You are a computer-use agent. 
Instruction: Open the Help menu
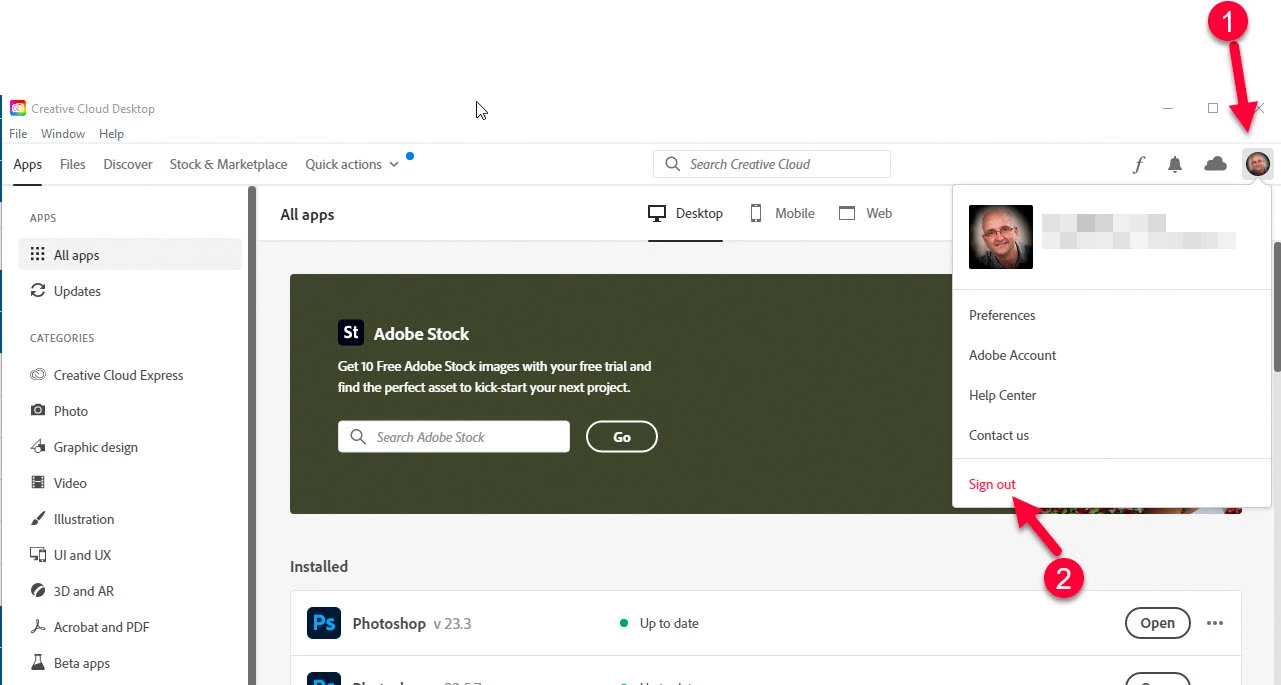[x=111, y=134]
